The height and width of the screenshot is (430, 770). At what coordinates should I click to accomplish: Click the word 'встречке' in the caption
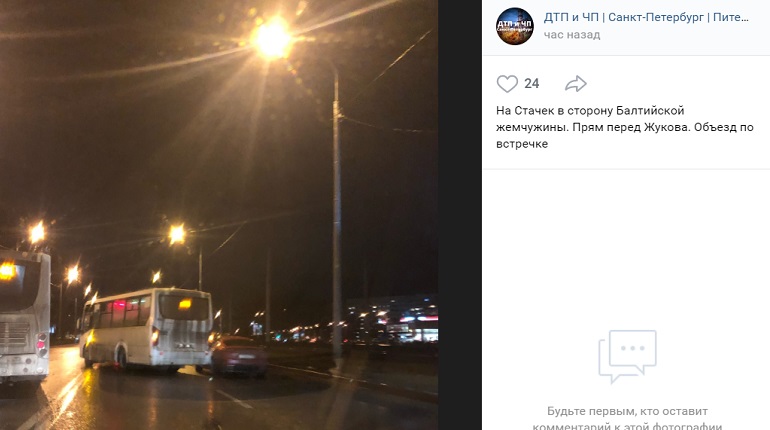(x=522, y=144)
